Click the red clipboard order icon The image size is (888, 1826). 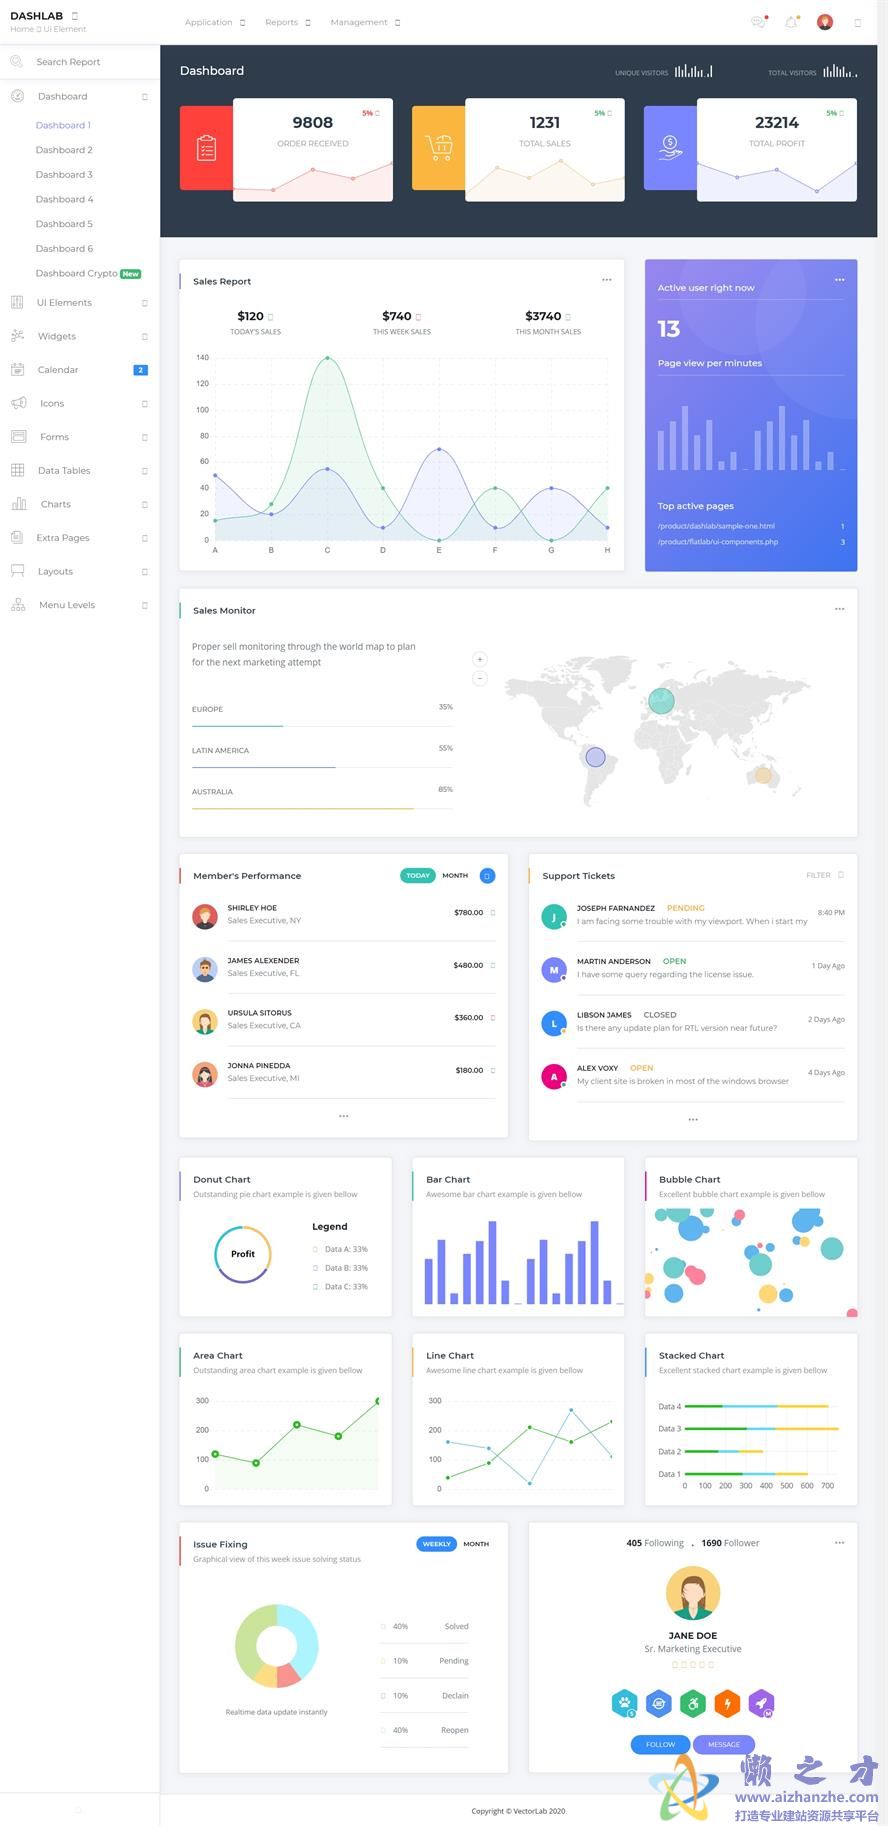click(x=206, y=148)
